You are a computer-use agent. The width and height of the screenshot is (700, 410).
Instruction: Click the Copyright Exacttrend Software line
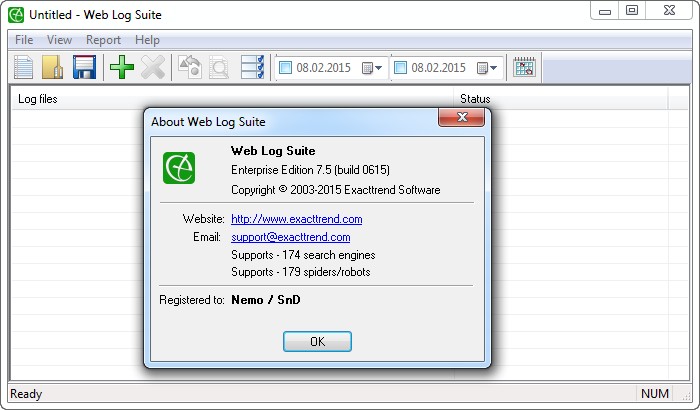pyautogui.click(x=336, y=190)
